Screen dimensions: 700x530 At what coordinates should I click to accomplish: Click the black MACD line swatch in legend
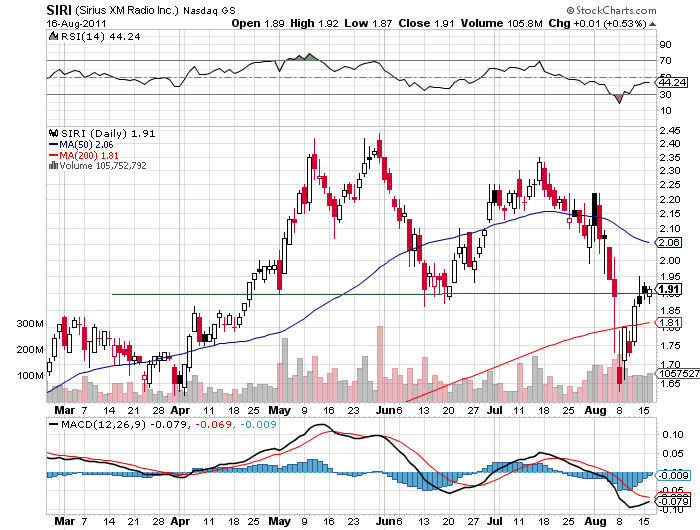coord(53,424)
